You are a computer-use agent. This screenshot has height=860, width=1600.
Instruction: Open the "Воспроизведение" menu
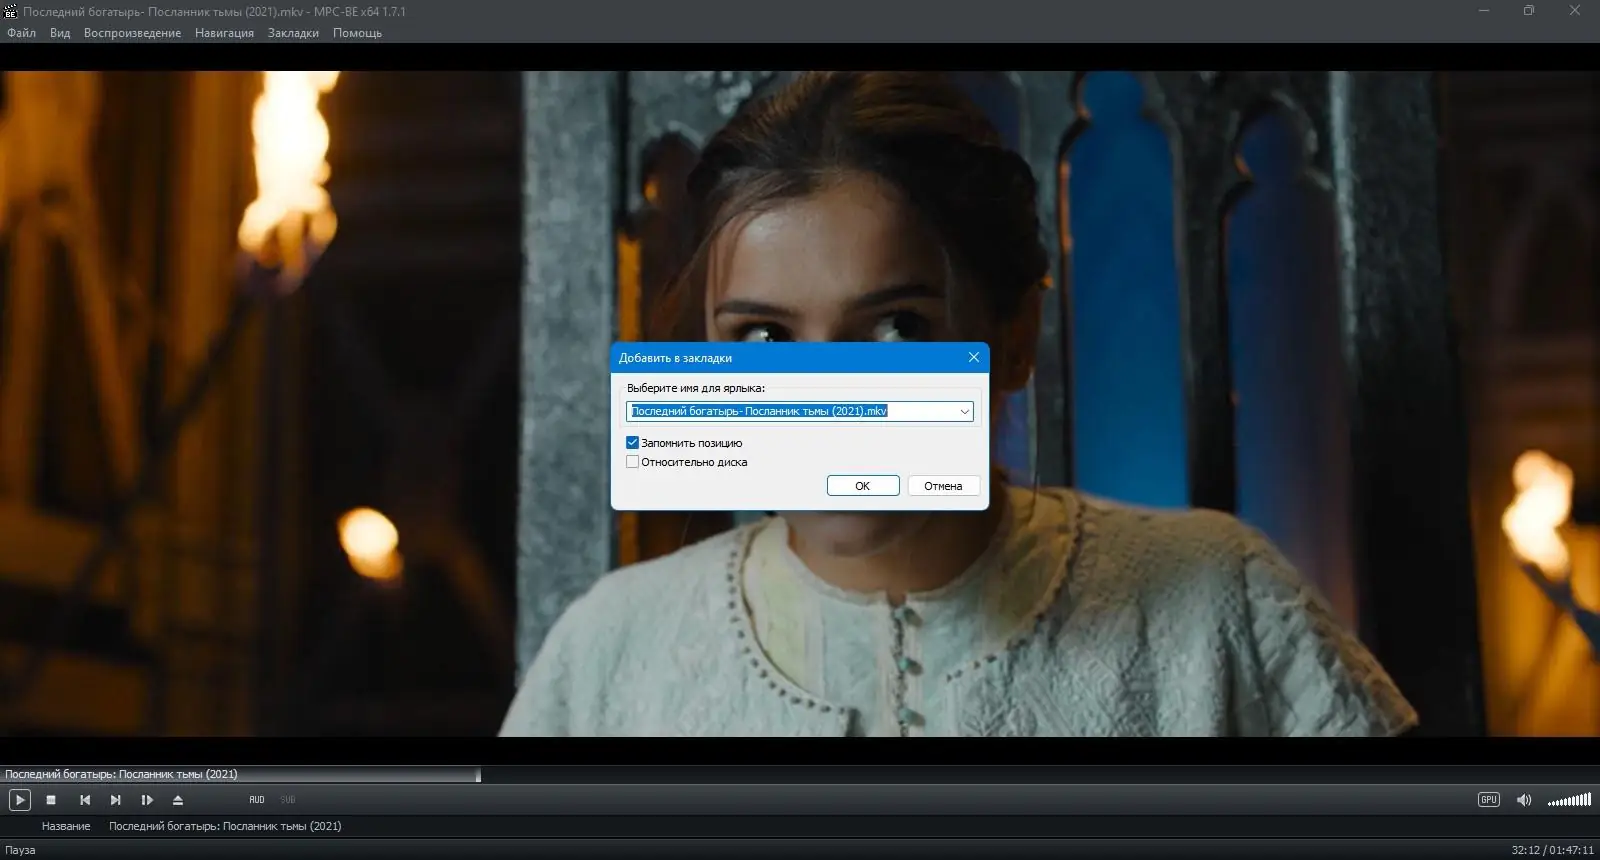pyautogui.click(x=132, y=33)
